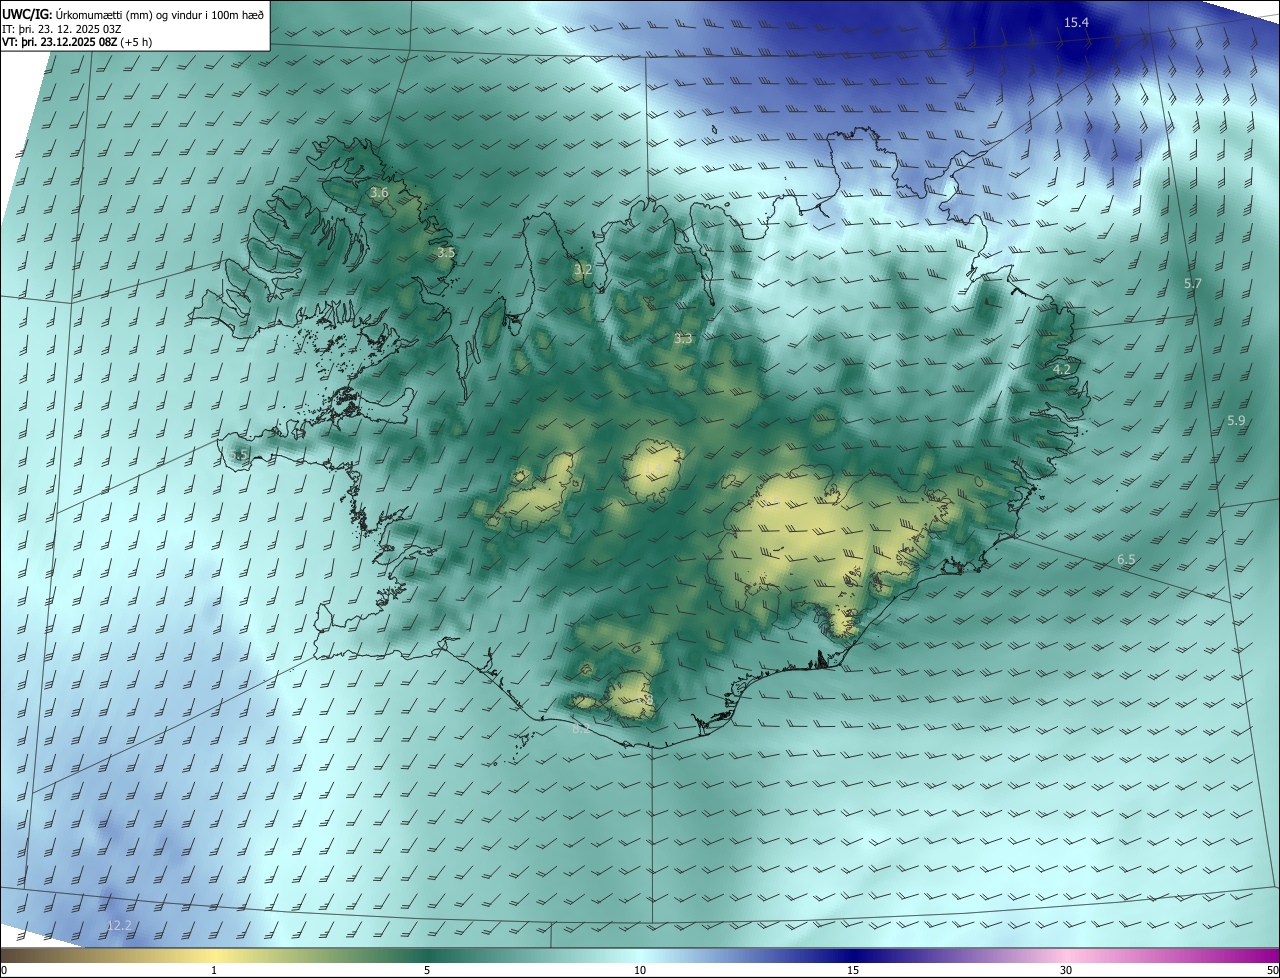Screen dimensions: 1280x978
Task: Click the 6.5 value label offshore
Action: click(x=1127, y=560)
